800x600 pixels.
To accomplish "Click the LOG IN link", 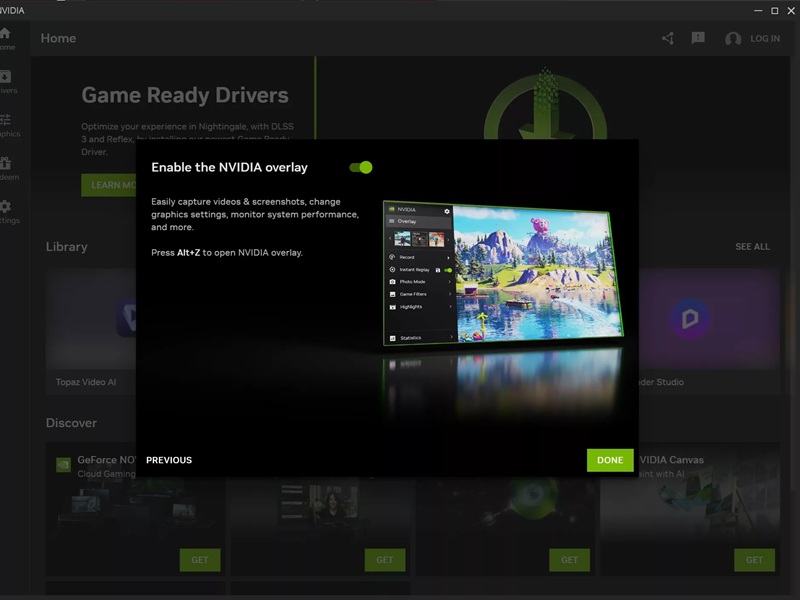I will coord(764,38).
